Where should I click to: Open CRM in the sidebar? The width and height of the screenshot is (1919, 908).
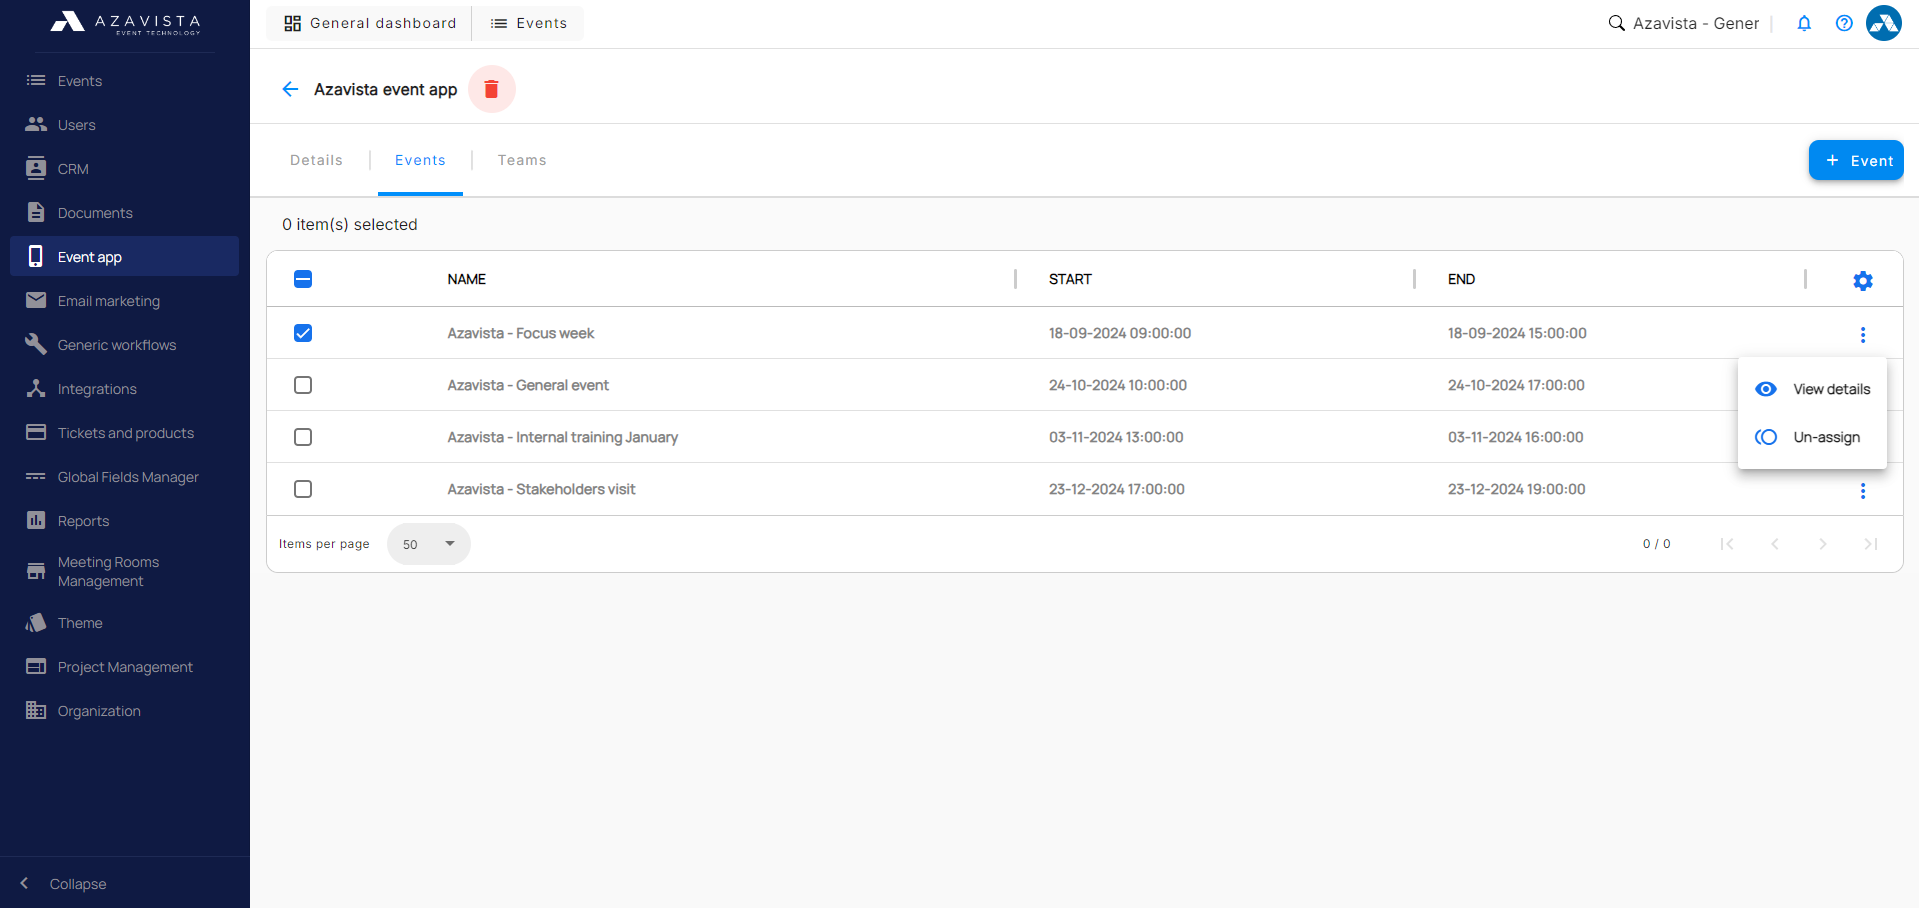point(125,169)
